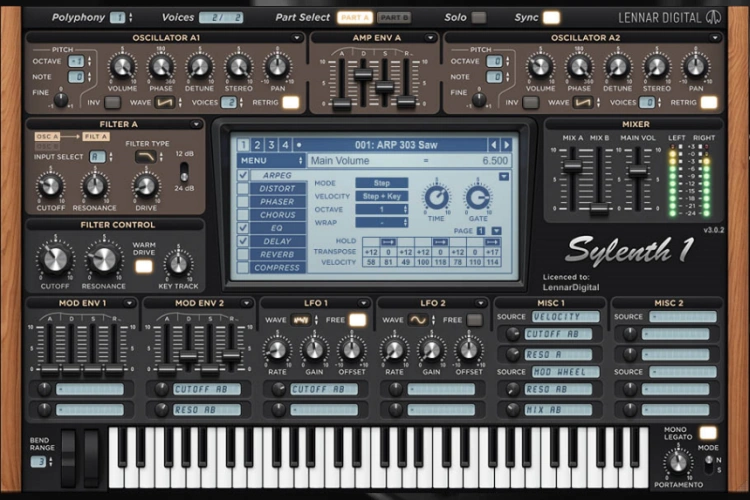750x500 pixels.
Task: Open the Oscillator A1 section dropdown
Action: 297,38
